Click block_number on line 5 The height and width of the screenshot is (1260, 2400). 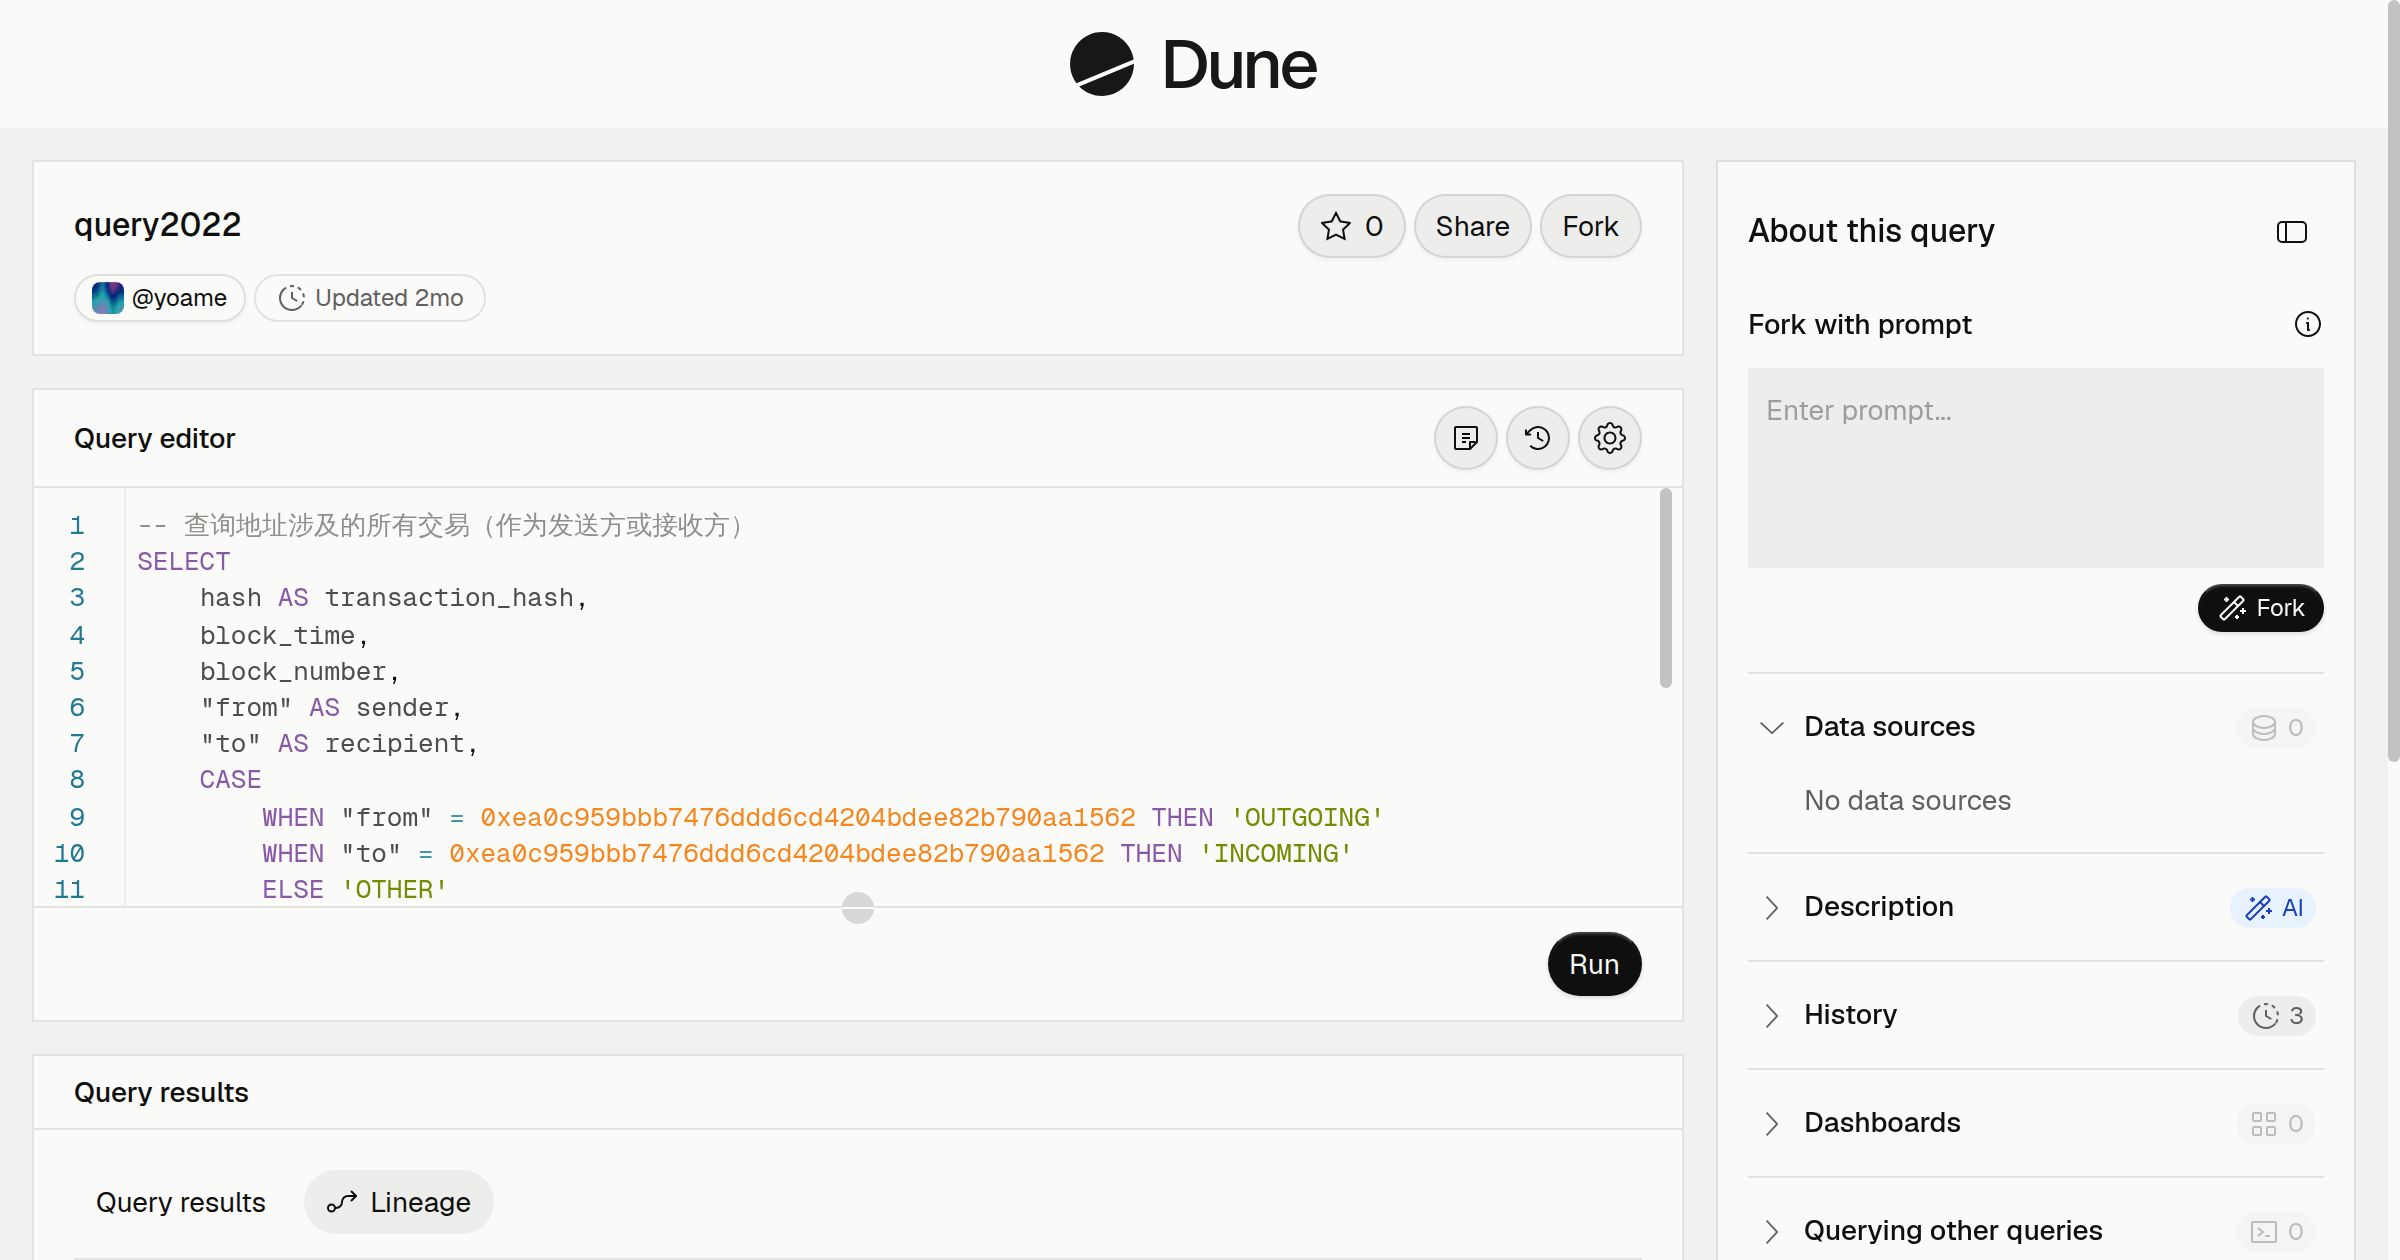pos(293,671)
